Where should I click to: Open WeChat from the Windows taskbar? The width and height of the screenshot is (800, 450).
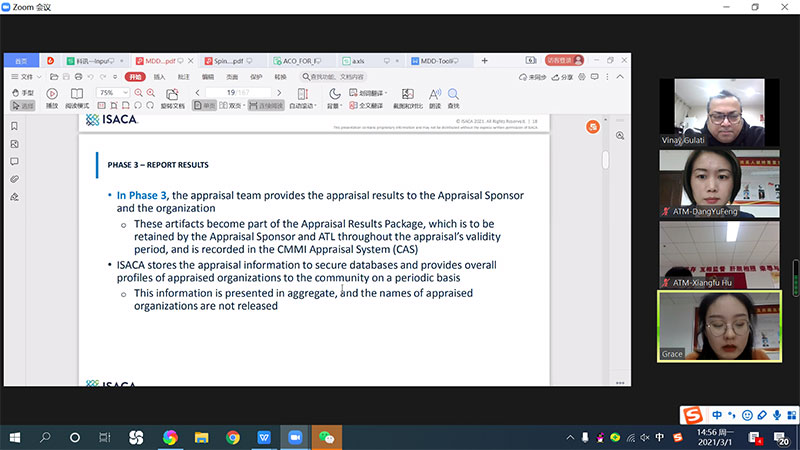(x=327, y=437)
